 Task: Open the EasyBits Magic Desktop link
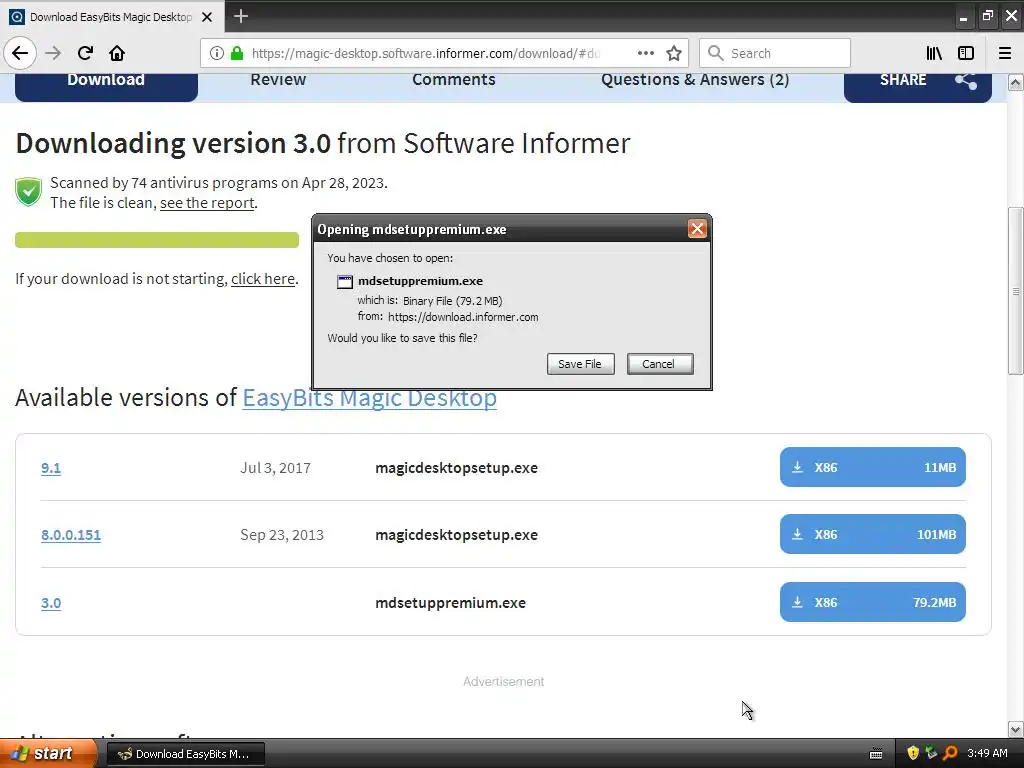point(370,397)
